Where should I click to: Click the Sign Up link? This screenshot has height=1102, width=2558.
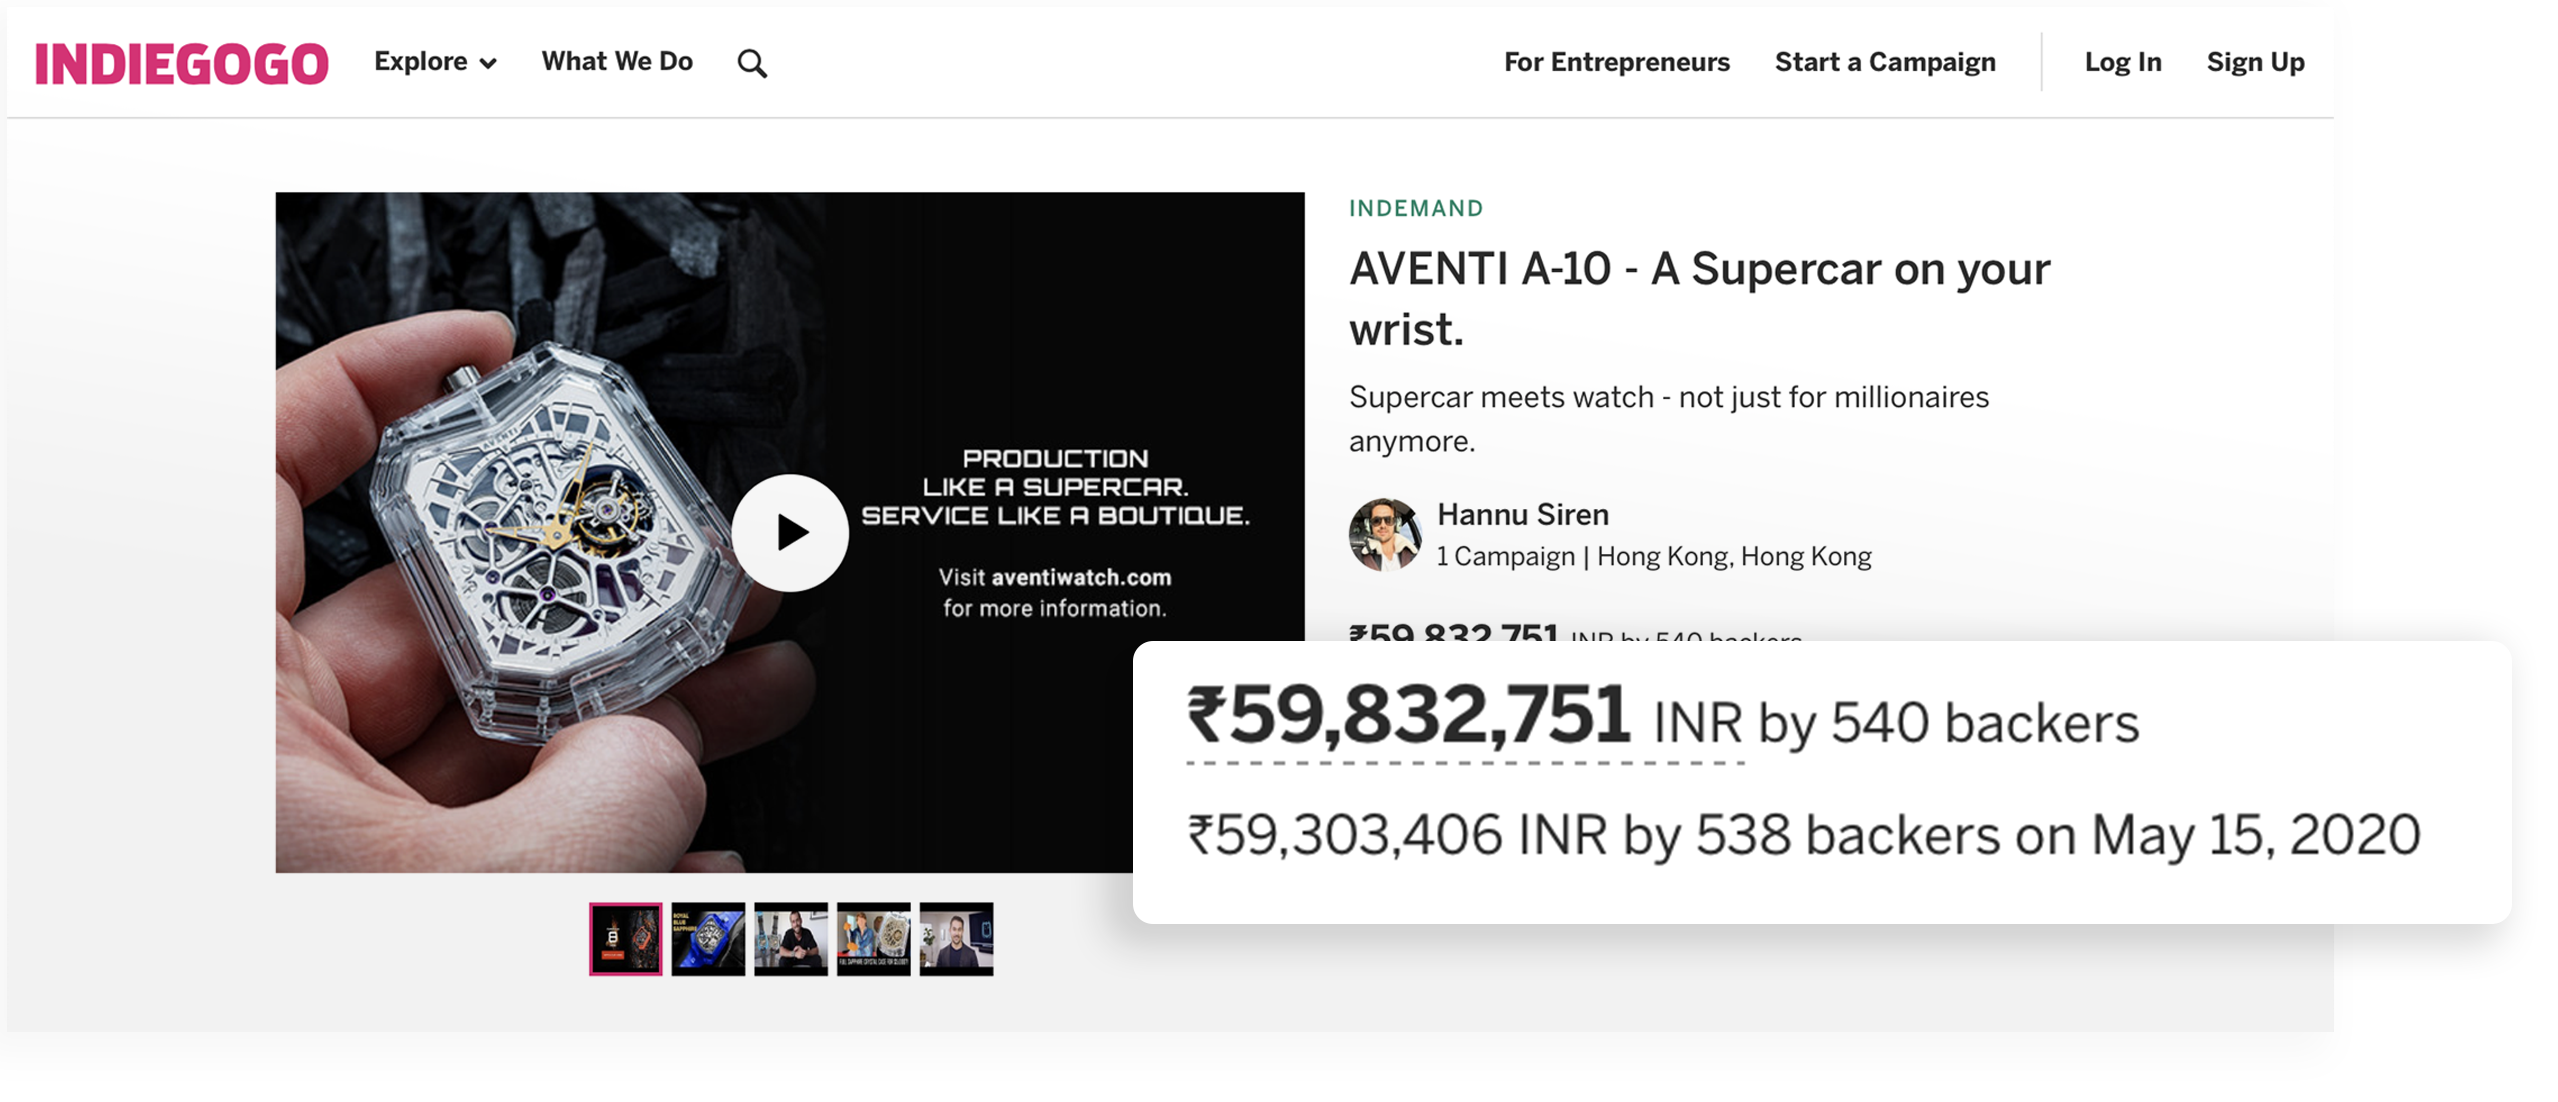pos(2255,62)
